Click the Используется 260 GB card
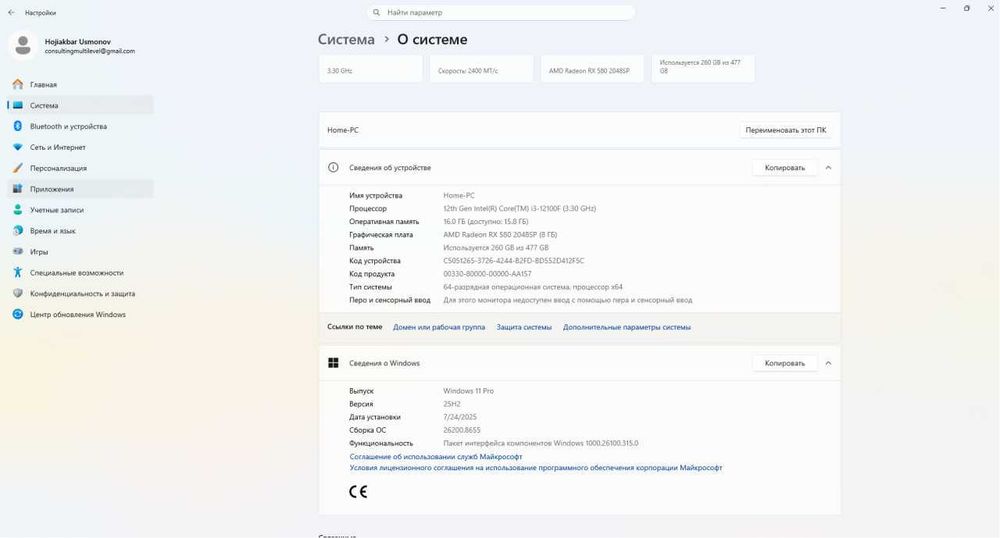1000x538 pixels. coord(703,69)
